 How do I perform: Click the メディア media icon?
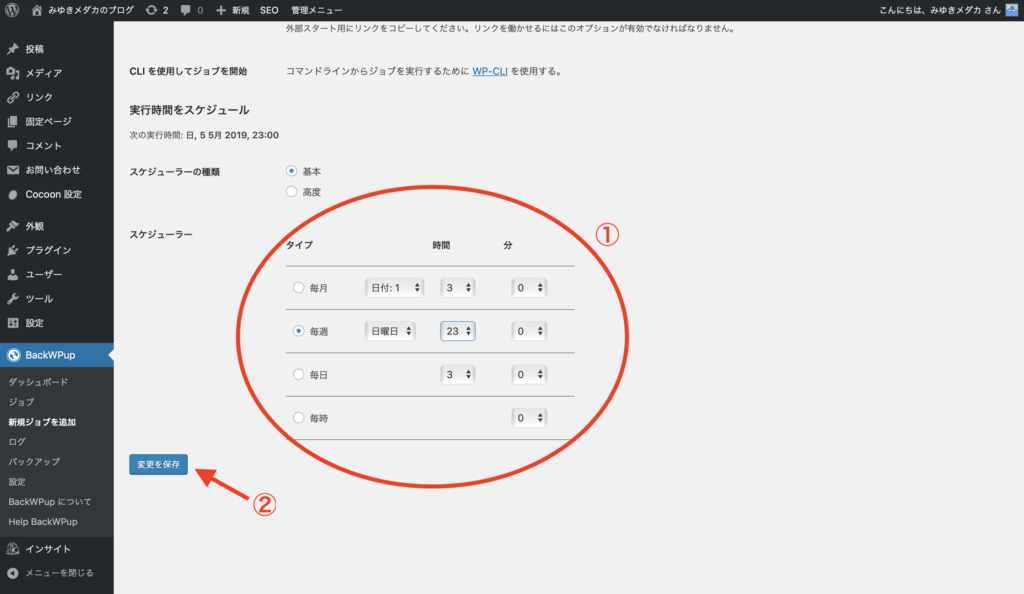(12, 73)
